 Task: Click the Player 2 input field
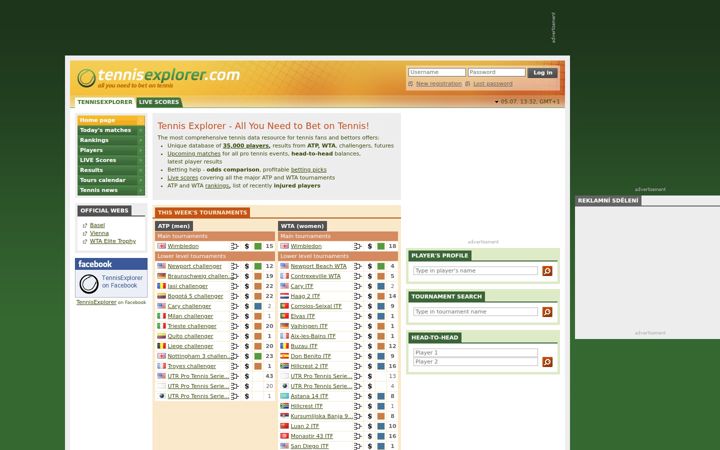click(475, 362)
